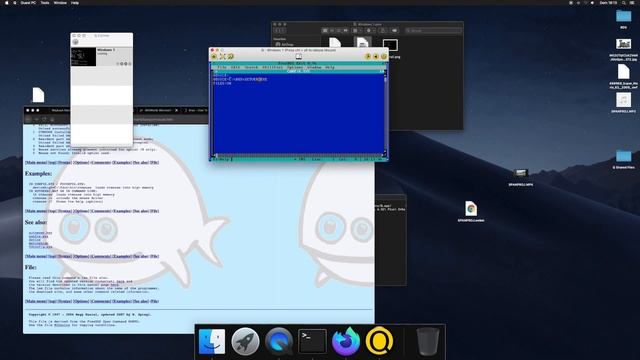
Task: Open Utilities menu in FreeDOS Edit
Action: tap(272, 67)
